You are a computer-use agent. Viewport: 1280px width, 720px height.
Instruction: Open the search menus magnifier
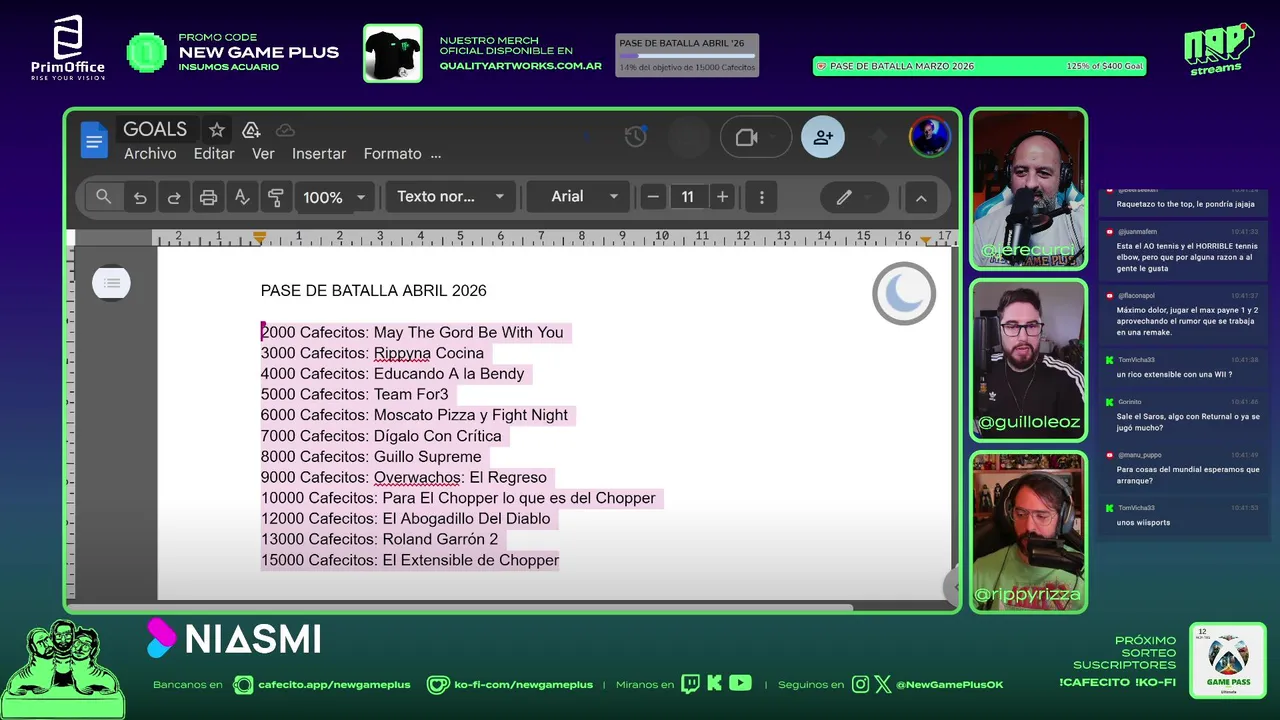[x=104, y=197]
